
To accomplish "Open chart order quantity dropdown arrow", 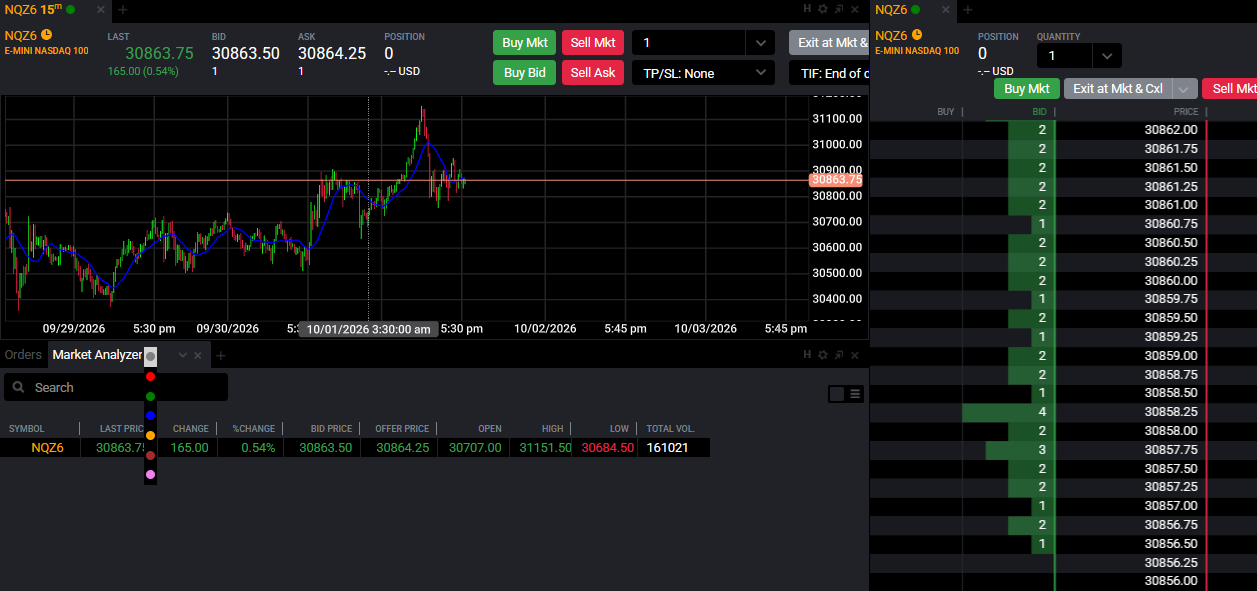I will pos(760,43).
